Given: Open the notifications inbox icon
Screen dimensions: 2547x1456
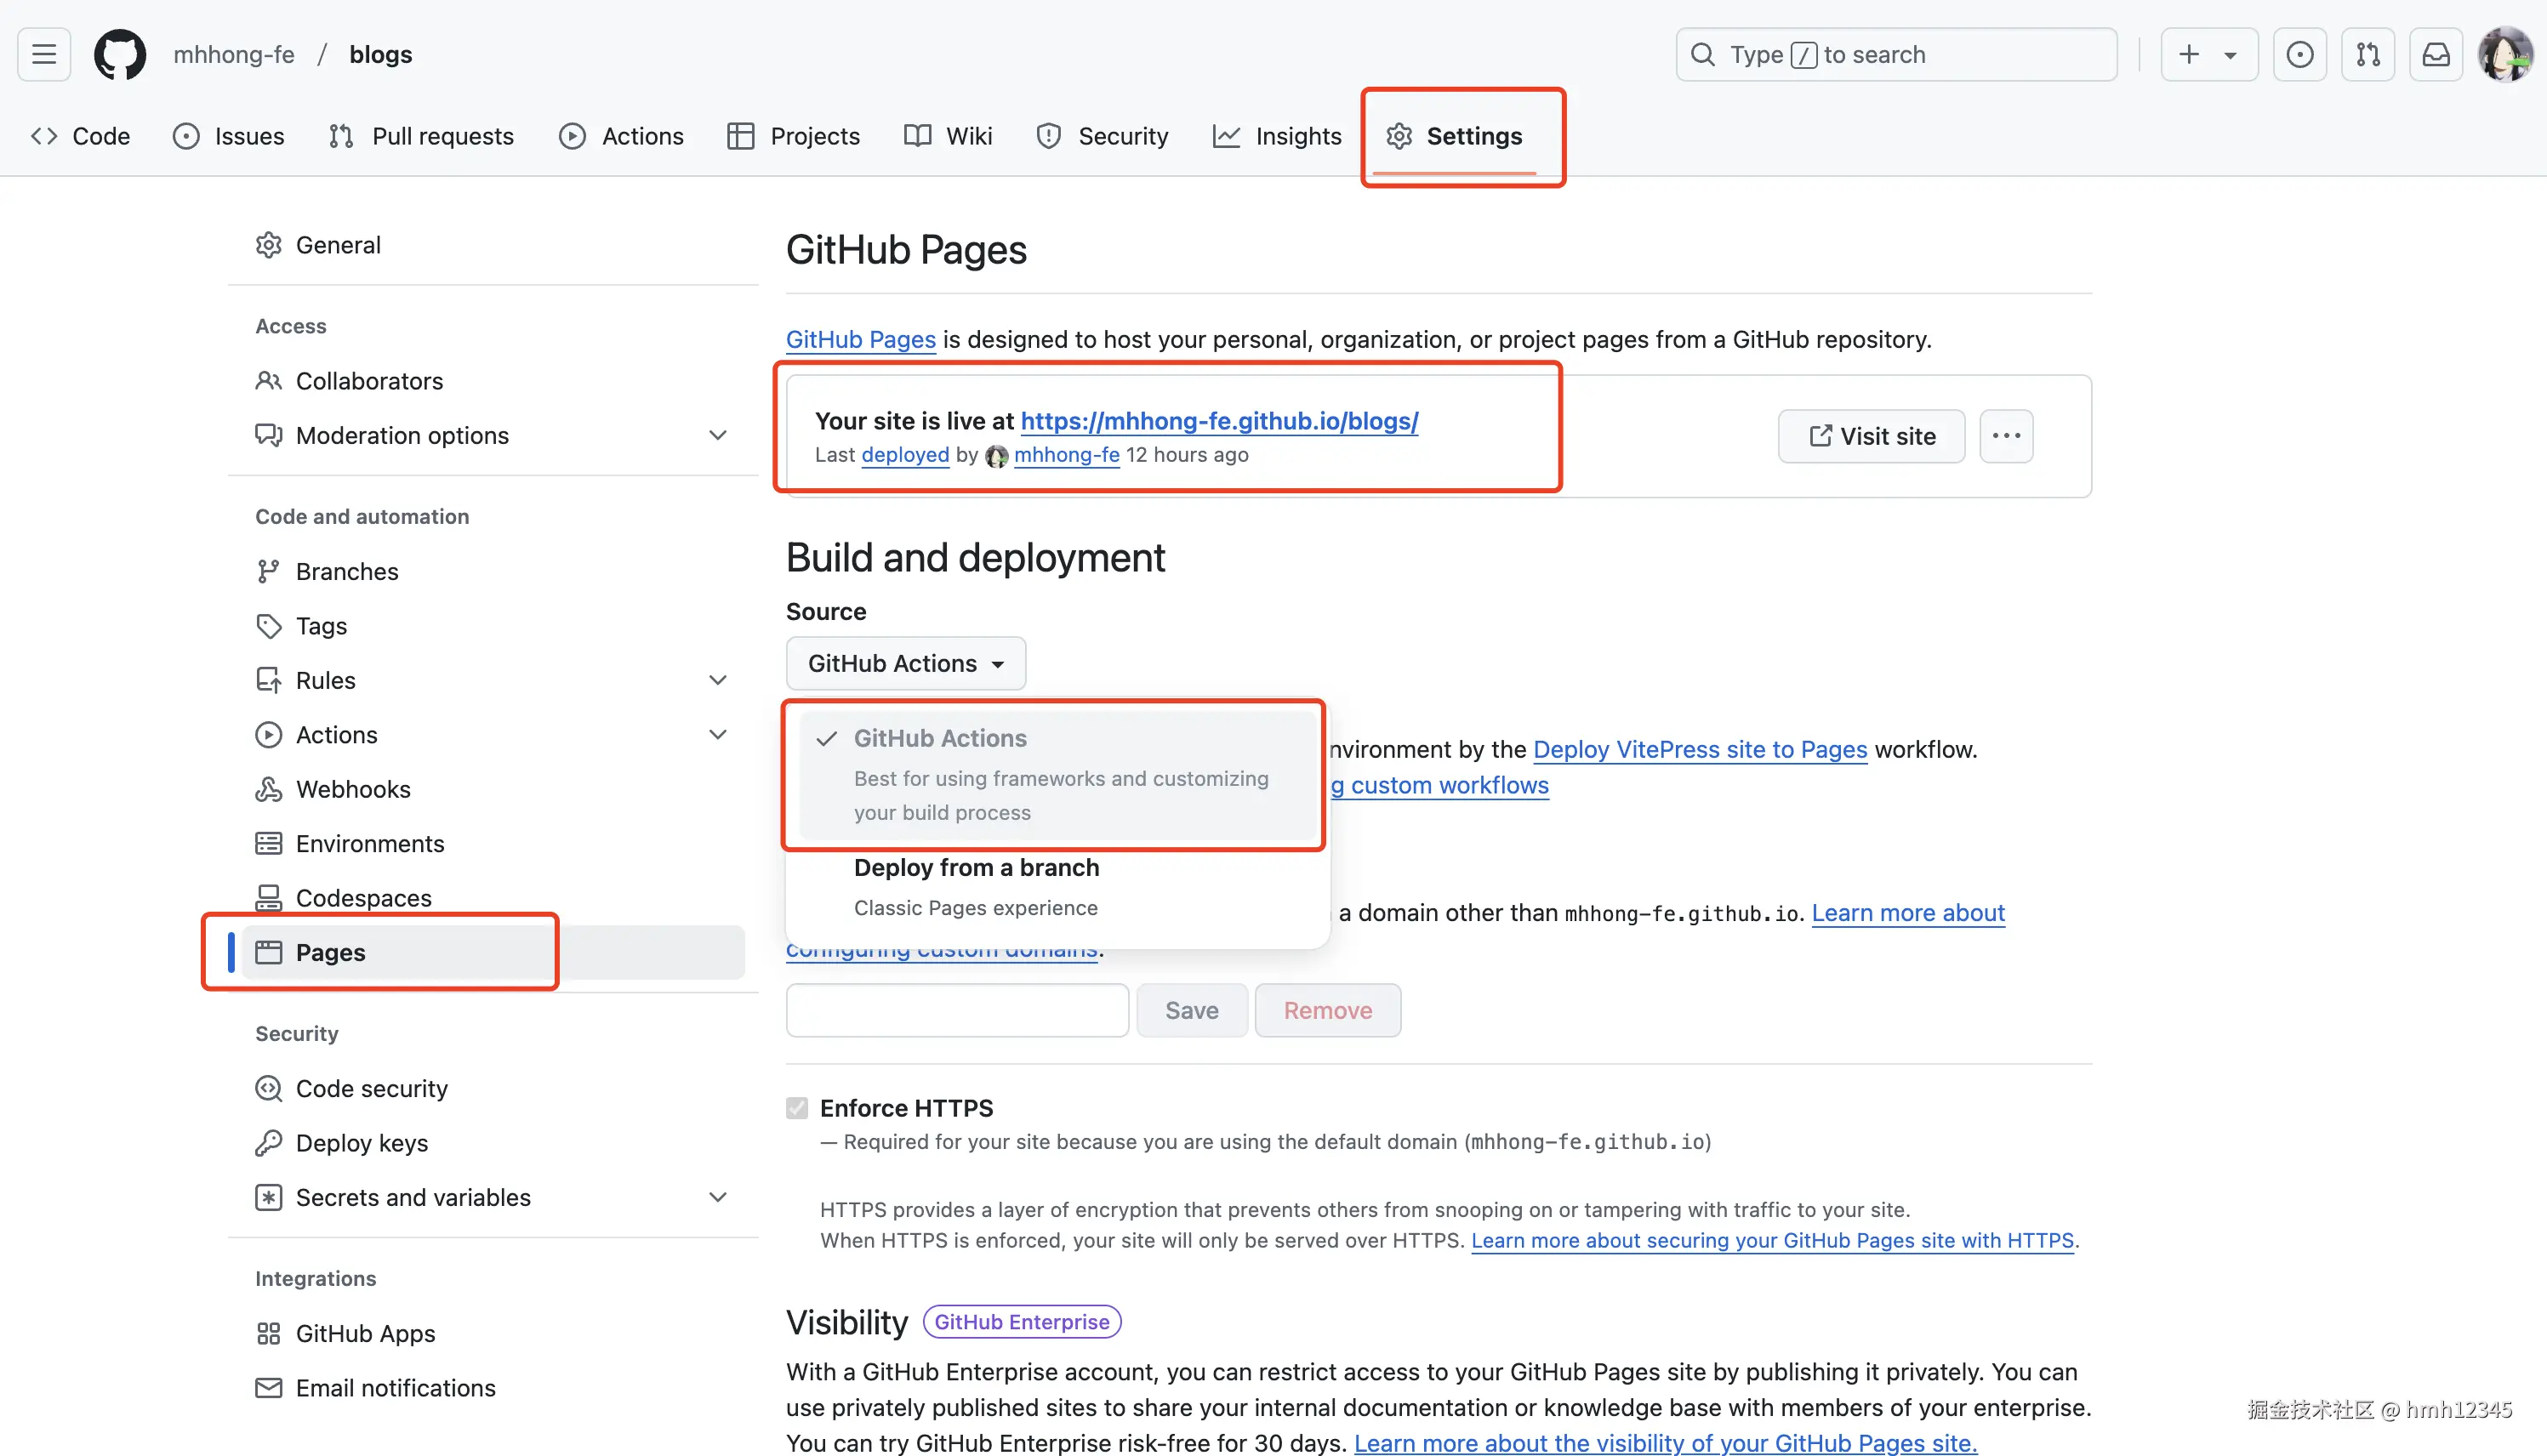Looking at the screenshot, I should point(2435,54).
